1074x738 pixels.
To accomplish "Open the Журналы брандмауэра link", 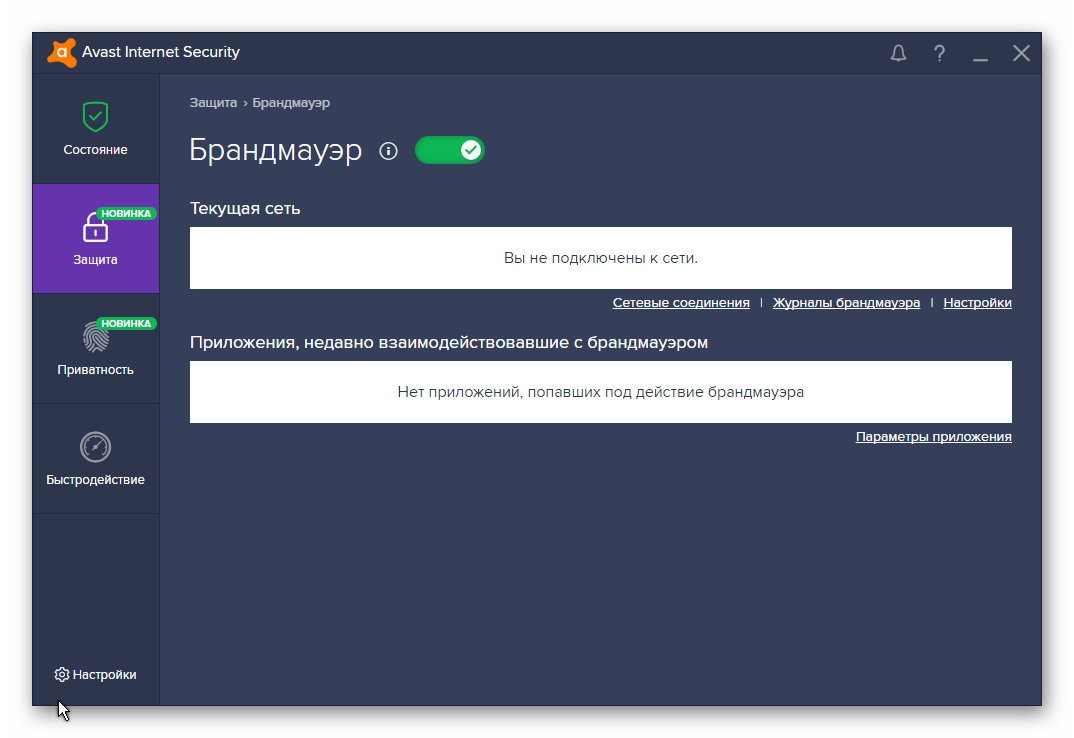I will point(846,303).
